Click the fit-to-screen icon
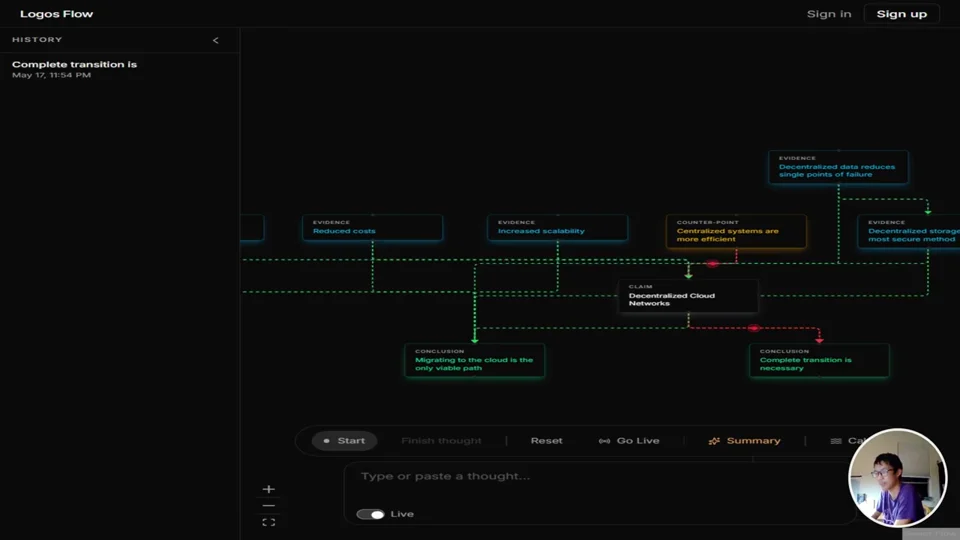The image size is (960, 540). click(269, 522)
